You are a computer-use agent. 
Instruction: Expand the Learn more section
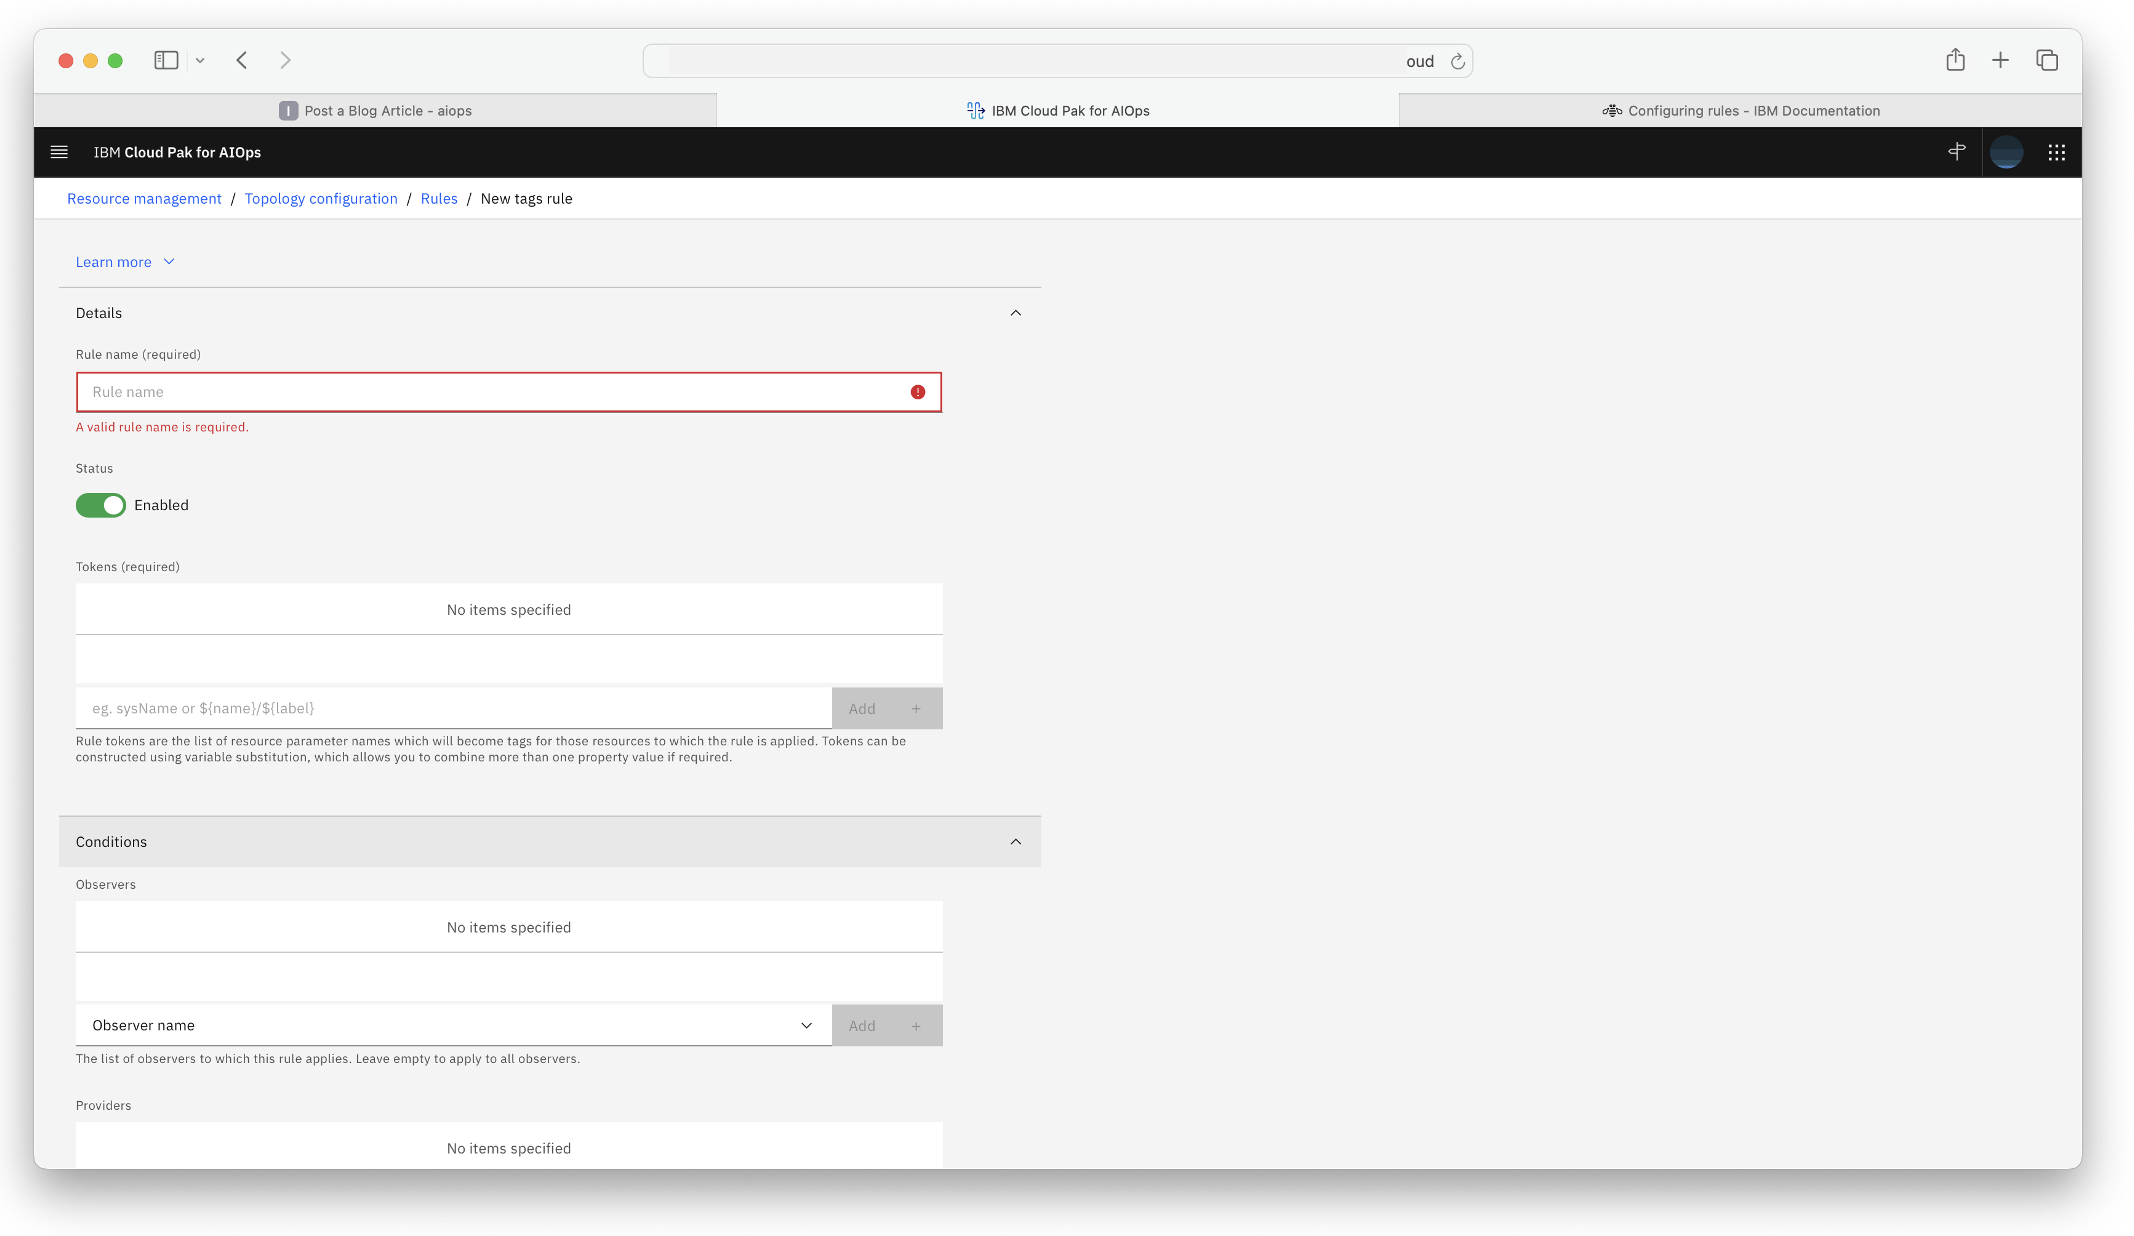point(125,262)
